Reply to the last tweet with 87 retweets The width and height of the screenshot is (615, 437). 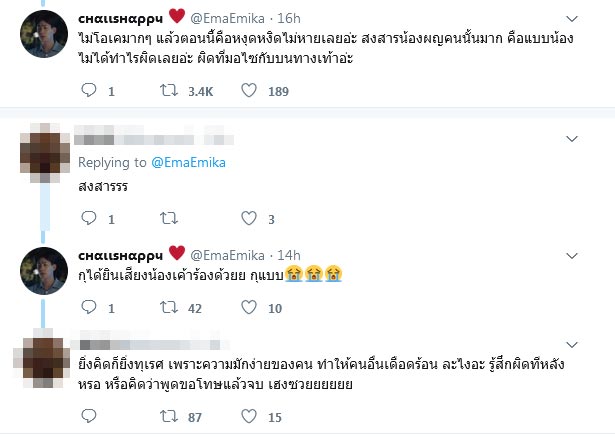tap(87, 416)
